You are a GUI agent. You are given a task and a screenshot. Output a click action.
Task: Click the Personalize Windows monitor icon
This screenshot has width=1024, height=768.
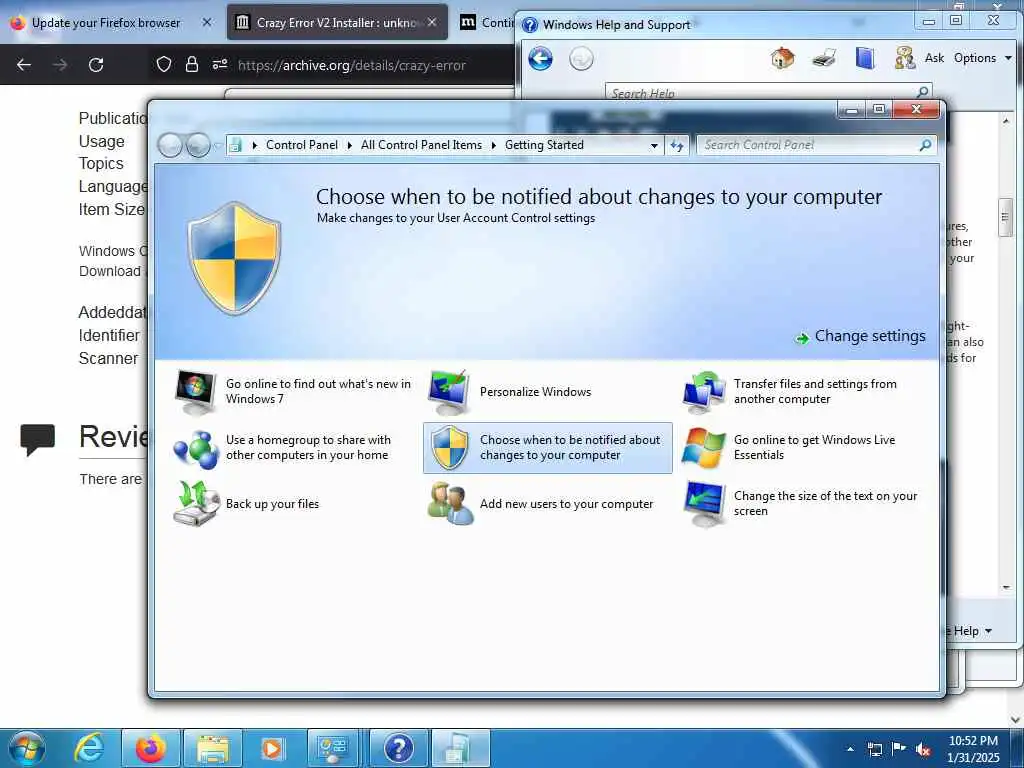coord(449,392)
